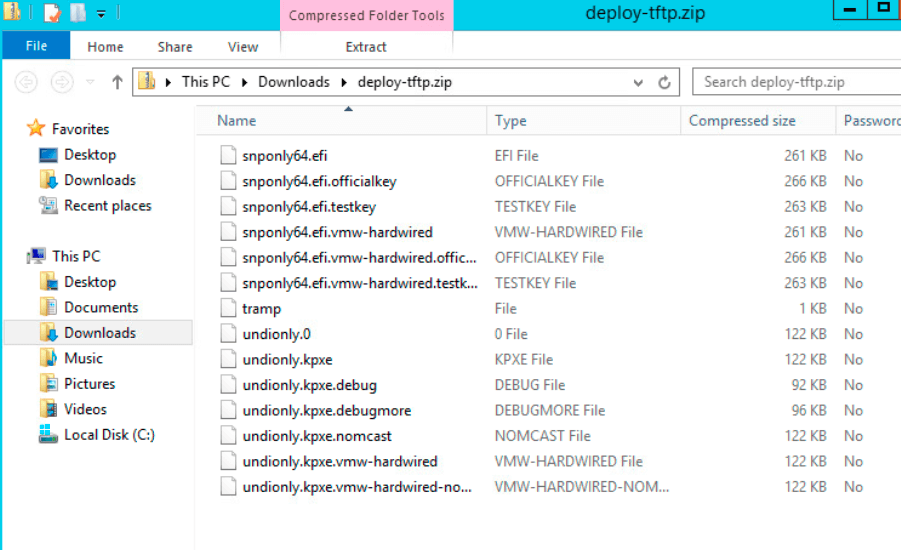This screenshot has height=550, width=901.
Task: Switch to the View ribbon tab
Action: pyautogui.click(x=242, y=47)
